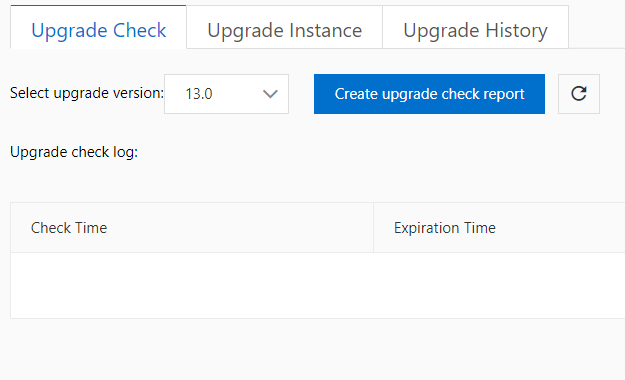This screenshot has height=380, width=625.
Task: Click Create upgrade check report button
Action: (429, 94)
